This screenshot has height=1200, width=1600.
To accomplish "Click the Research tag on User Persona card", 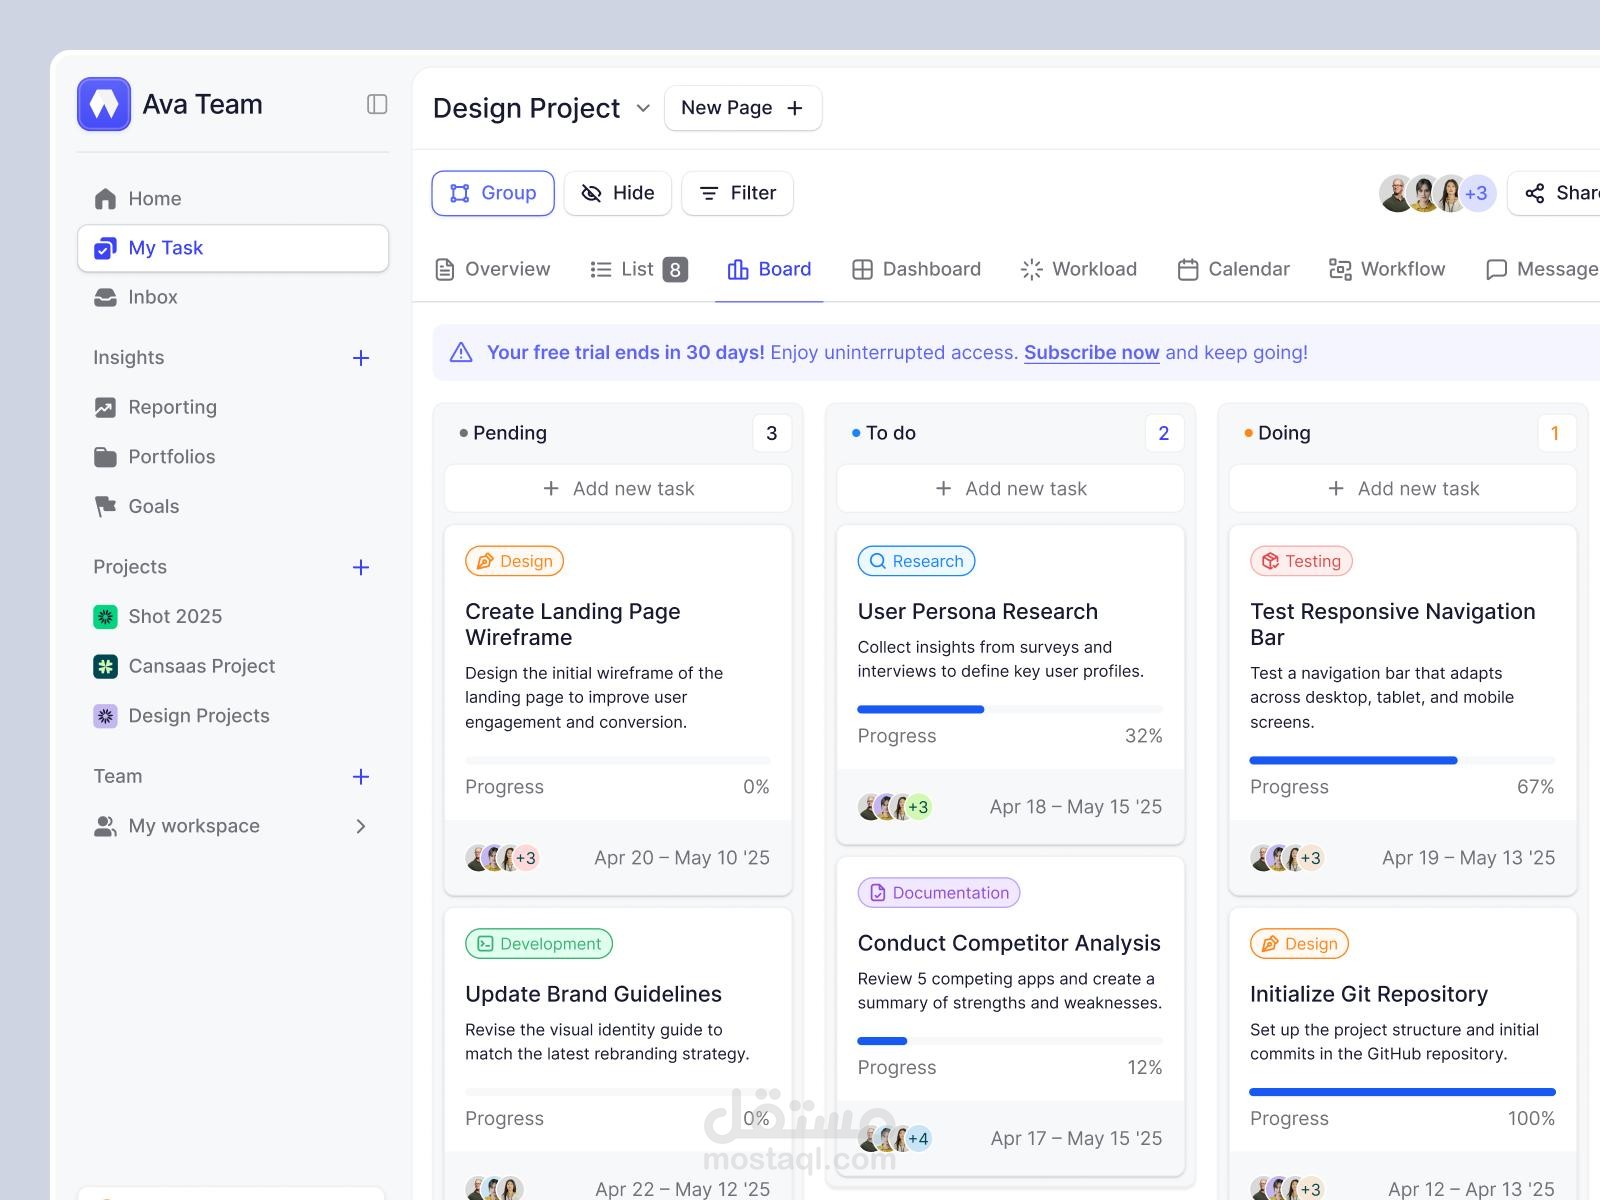I will tap(916, 561).
